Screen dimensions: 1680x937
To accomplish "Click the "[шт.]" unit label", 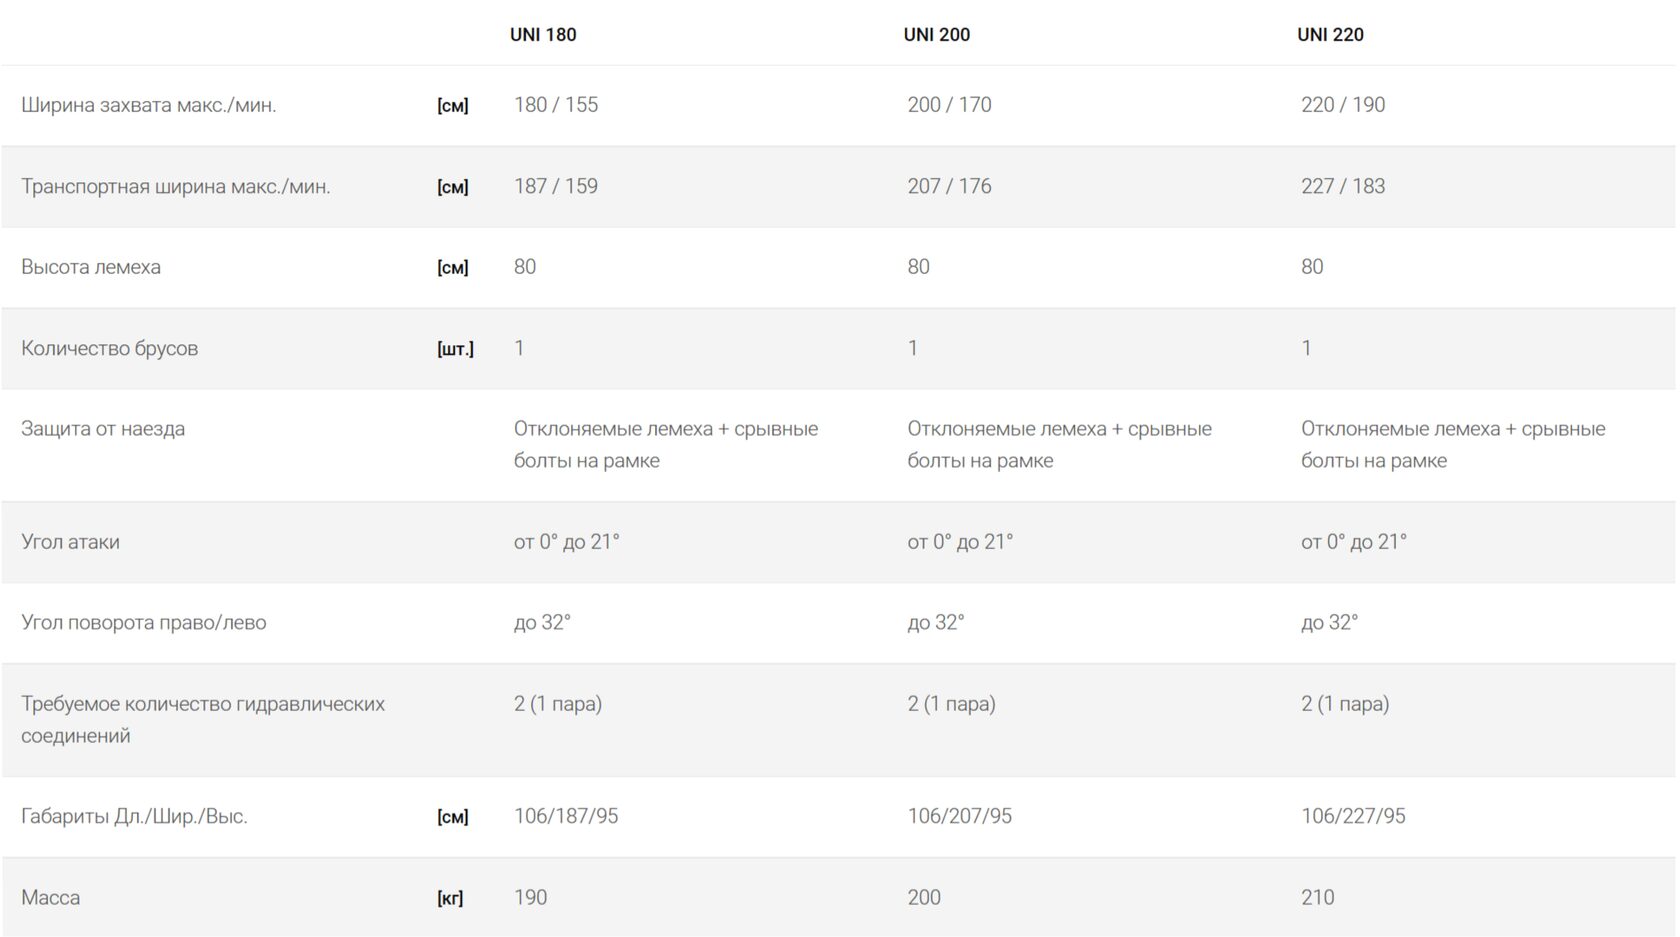I will coord(455,349).
